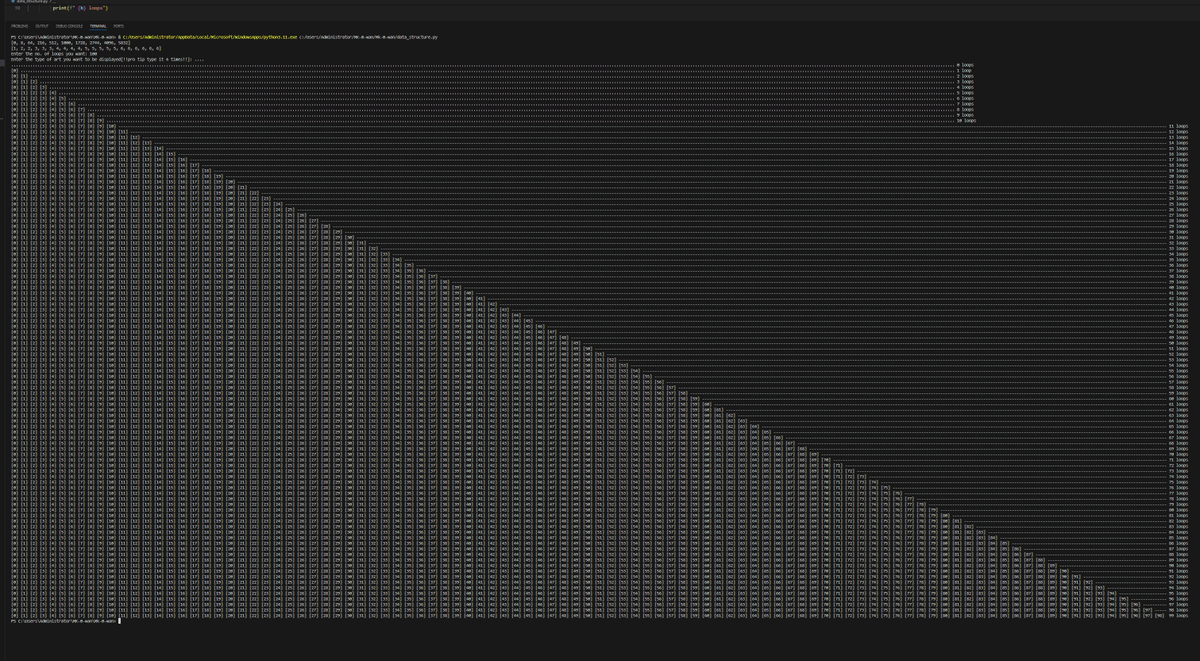
Task: Select the TERMINAL tab
Action: click(98, 26)
